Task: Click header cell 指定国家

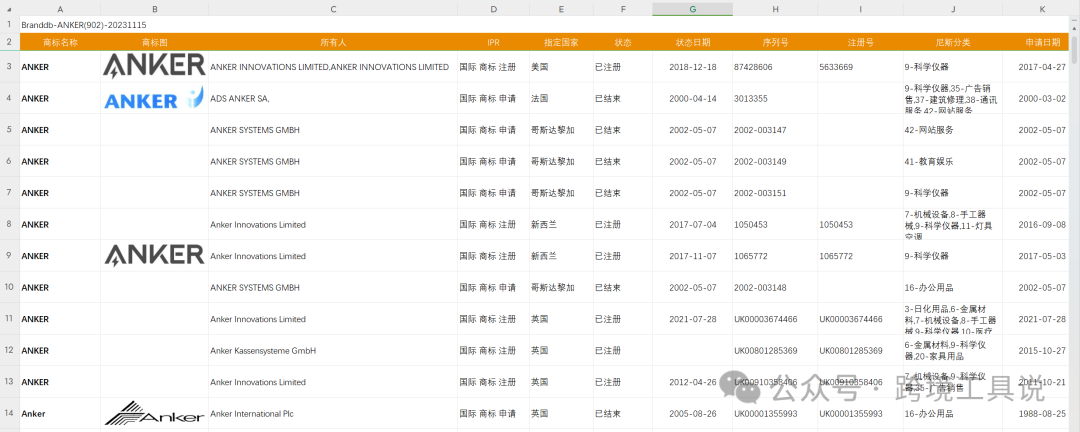Action: tap(561, 42)
